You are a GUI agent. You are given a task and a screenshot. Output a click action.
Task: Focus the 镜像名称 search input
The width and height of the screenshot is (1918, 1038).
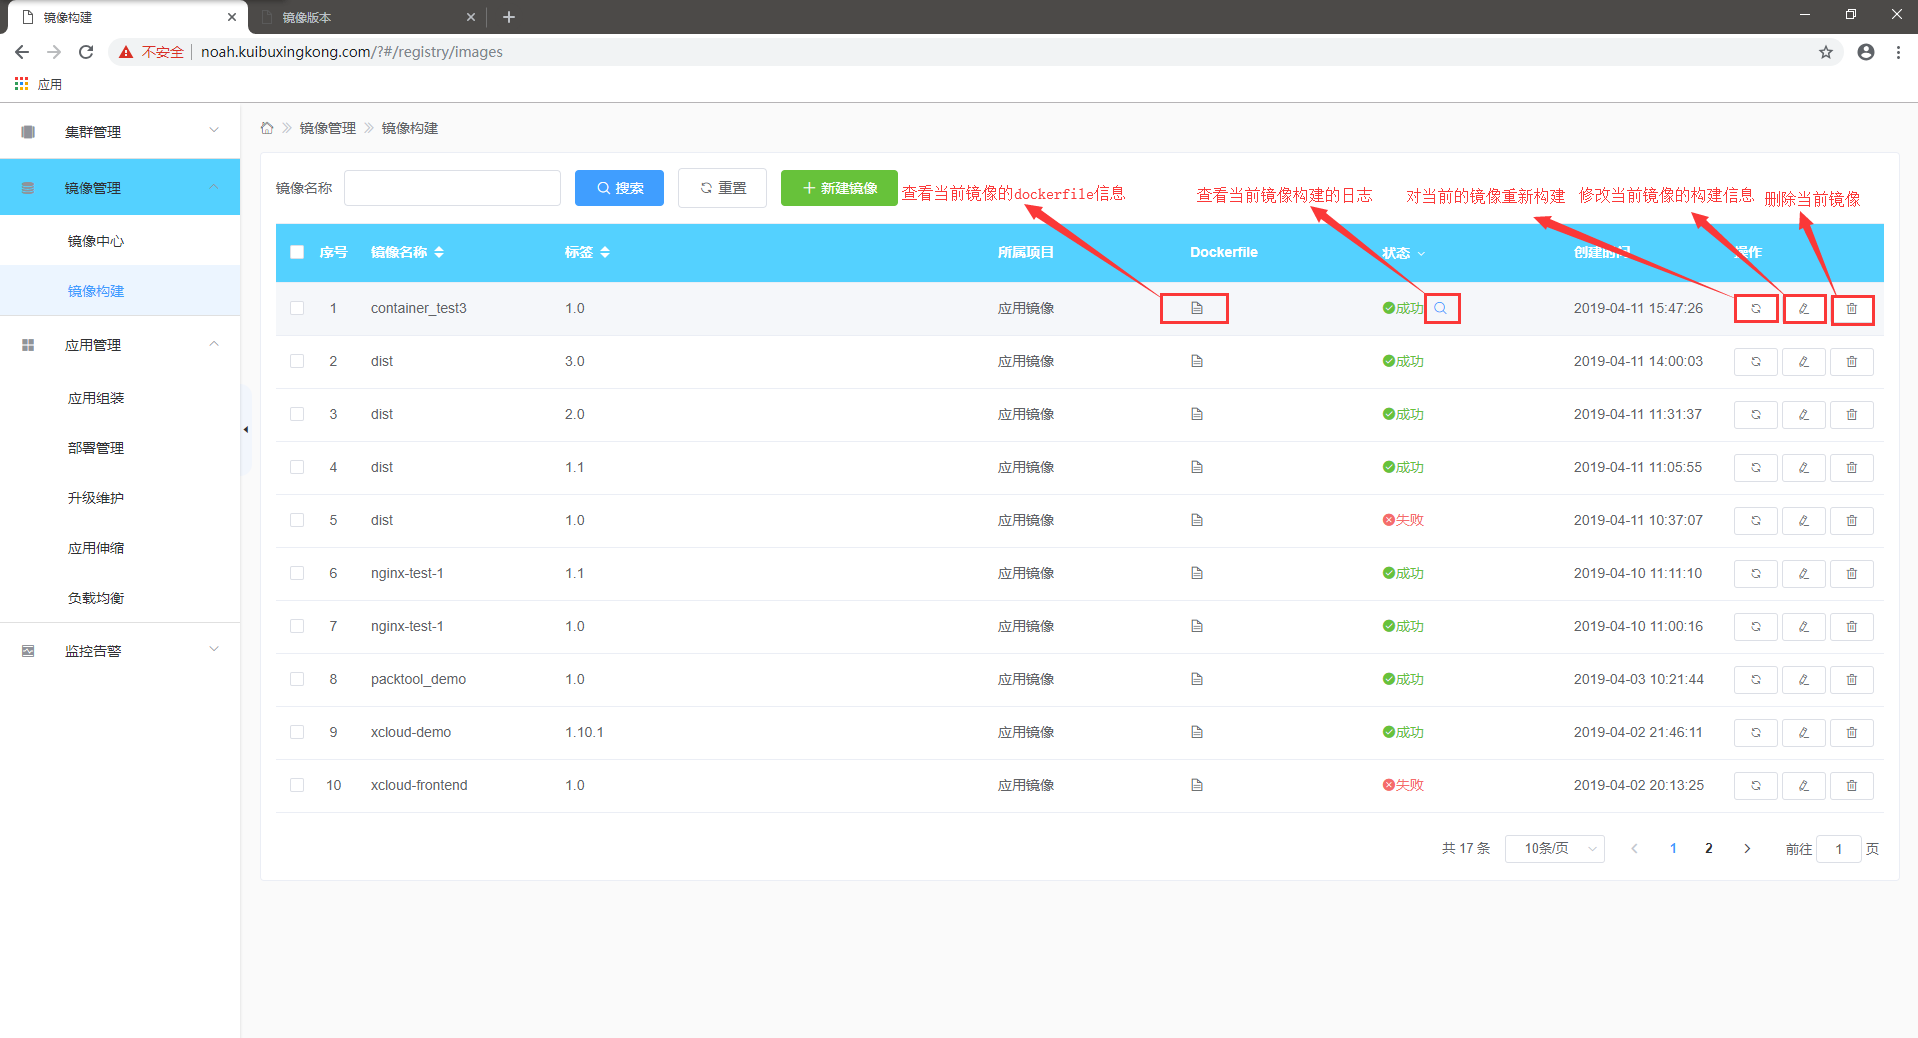point(452,188)
